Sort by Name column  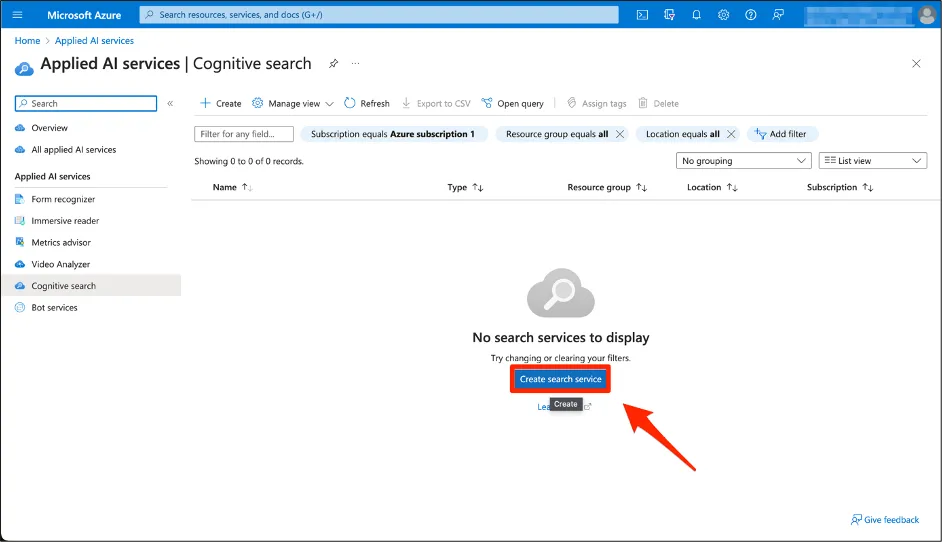[232, 187]
